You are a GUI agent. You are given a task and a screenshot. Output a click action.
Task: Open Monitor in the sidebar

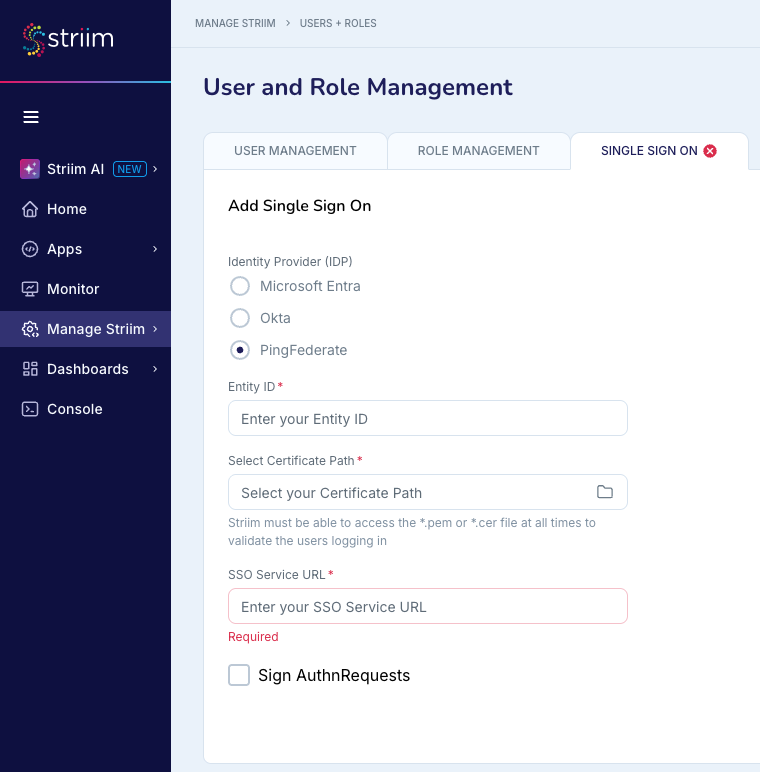click(x=85, y=289)
